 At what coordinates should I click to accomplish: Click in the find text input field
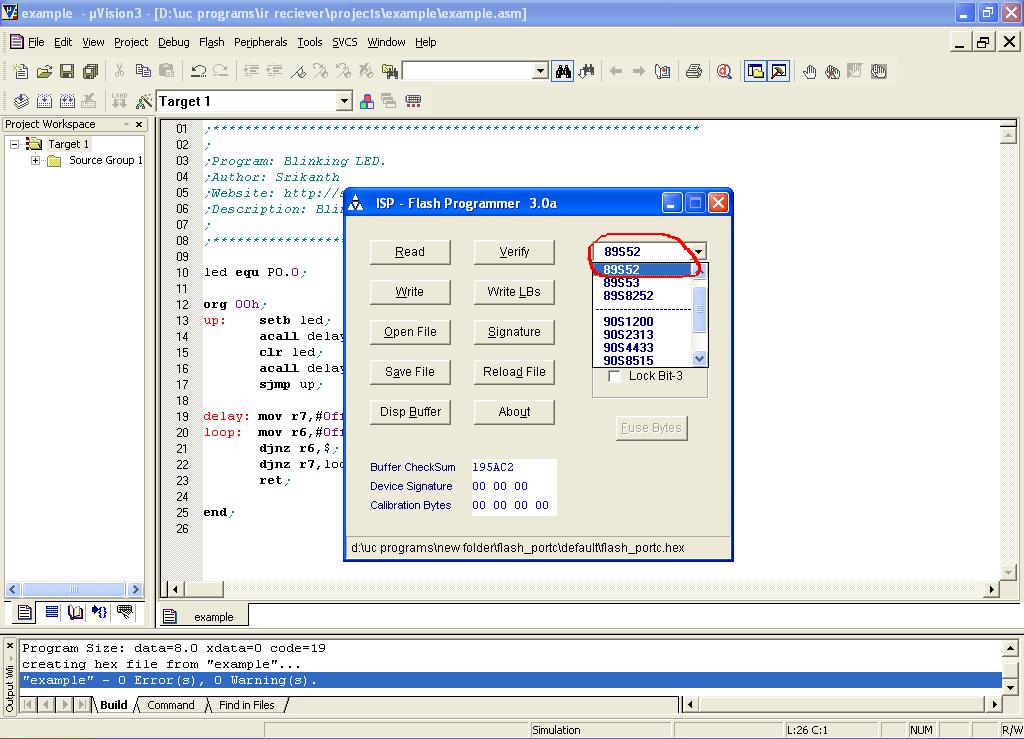point(468,71)
